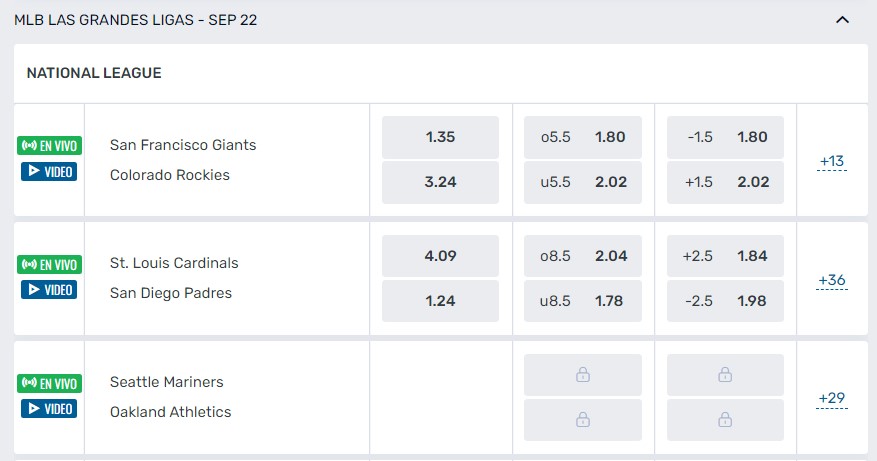The height and width of the screenshot is (461, 877).
Task: Bet Cardinals +2.5 handicap at 1.84
Action: coord(725,256)
